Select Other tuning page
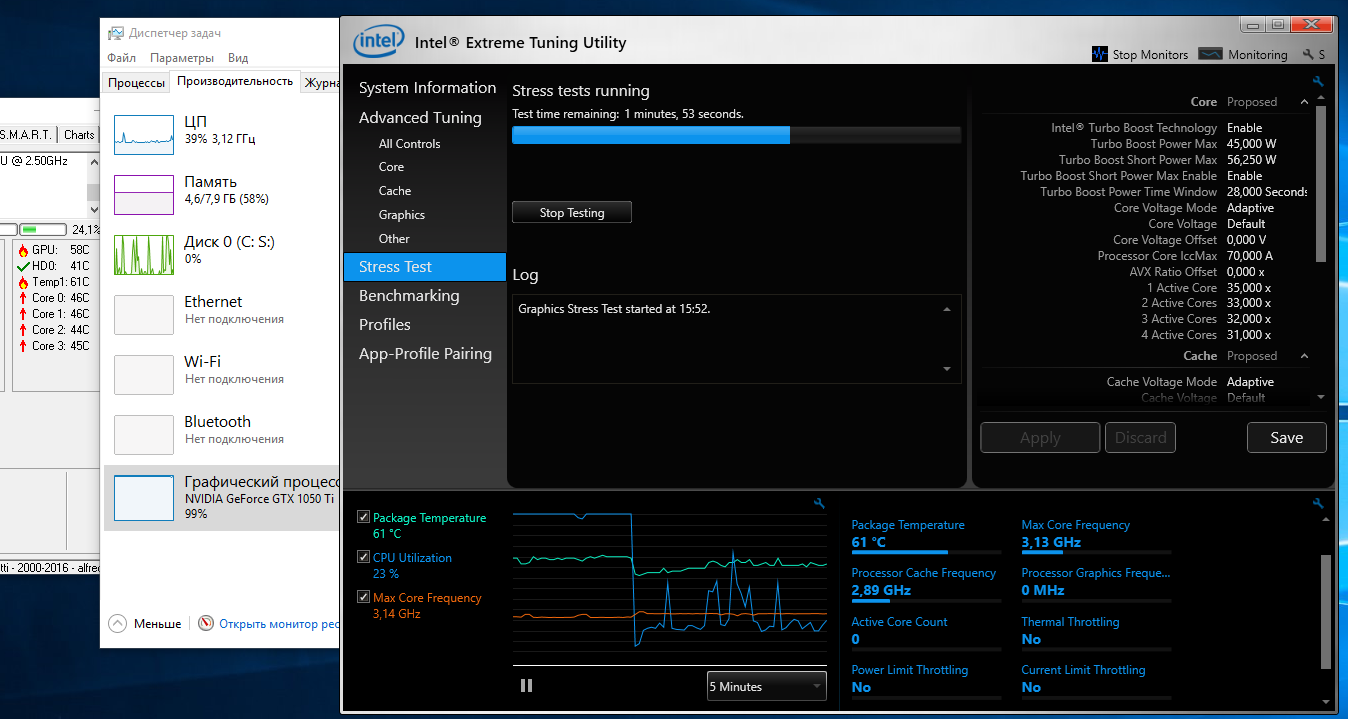The height and width of the screenshot is (719, 1348). [x=394, y=239]
